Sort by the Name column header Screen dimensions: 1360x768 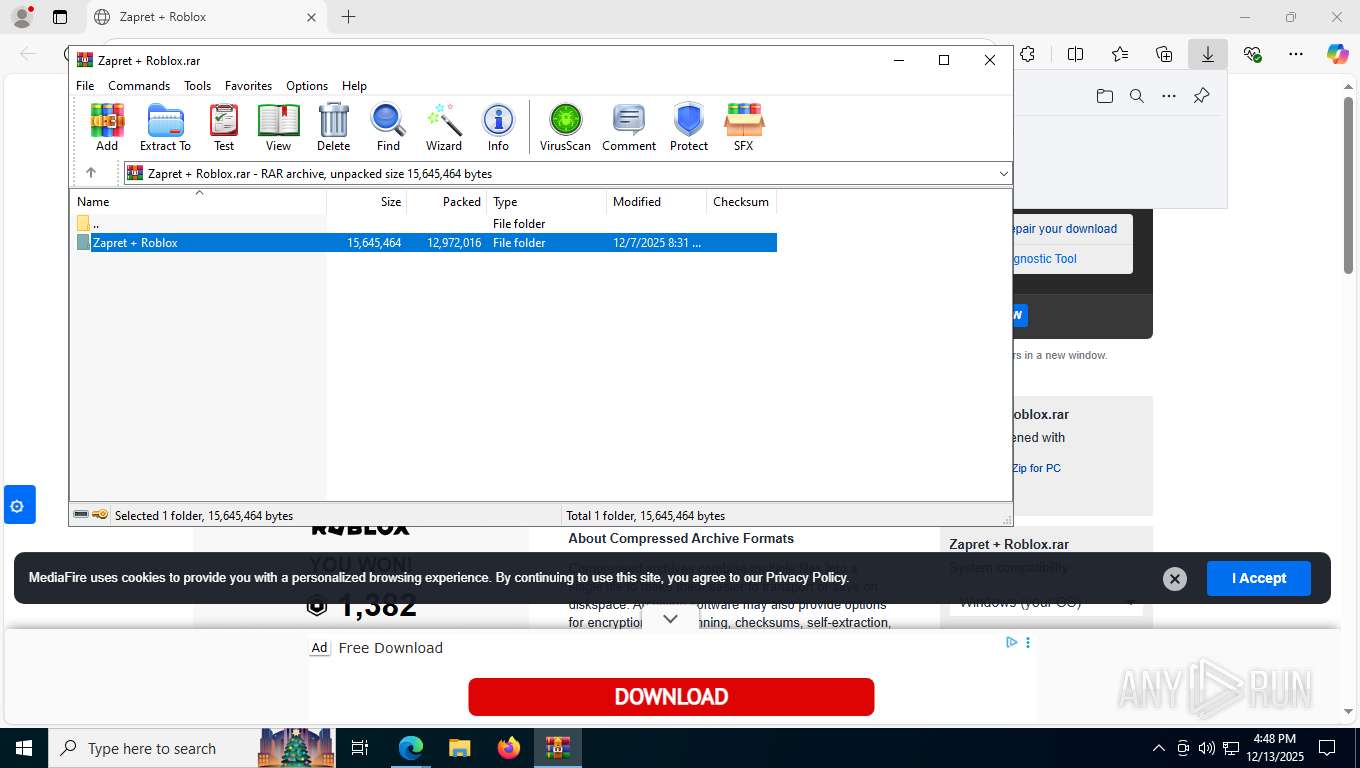(x=199, y=201)
